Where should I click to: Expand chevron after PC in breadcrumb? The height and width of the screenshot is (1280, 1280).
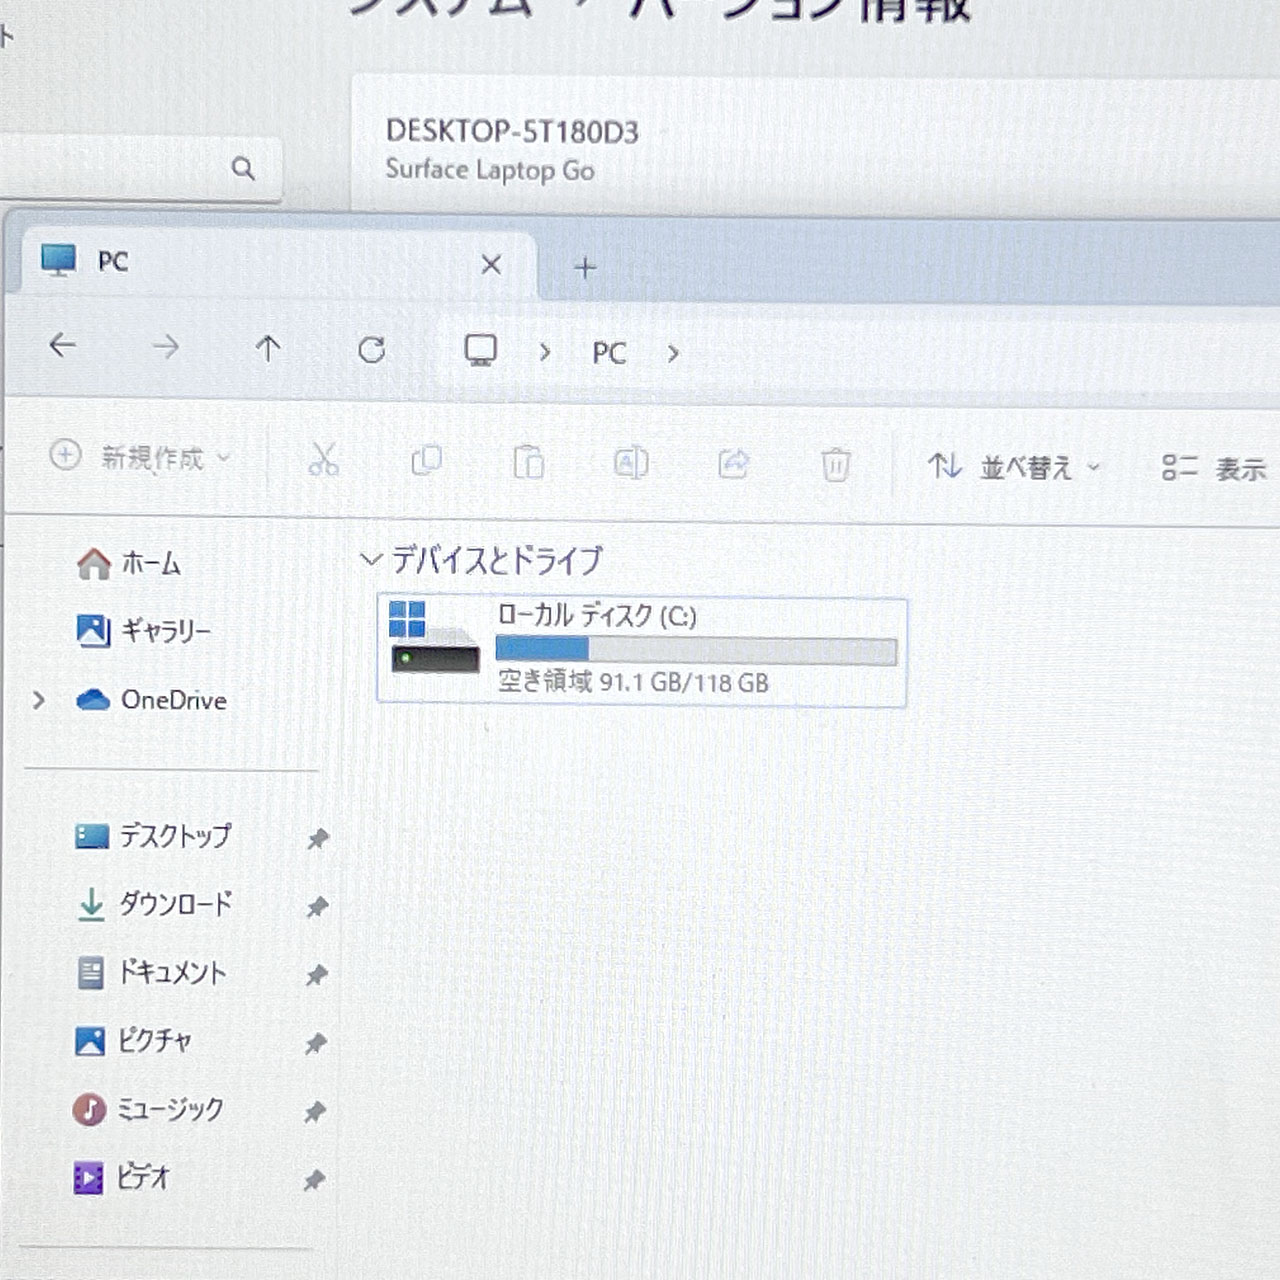(x=673, y=353)
